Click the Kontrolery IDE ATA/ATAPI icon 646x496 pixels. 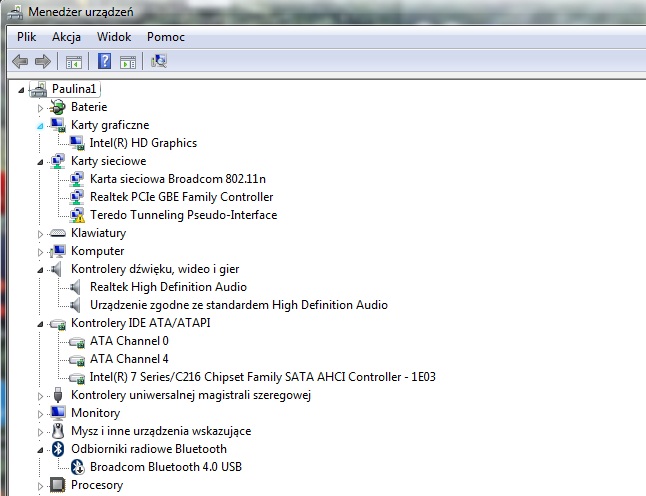click(x=58, y=324)
